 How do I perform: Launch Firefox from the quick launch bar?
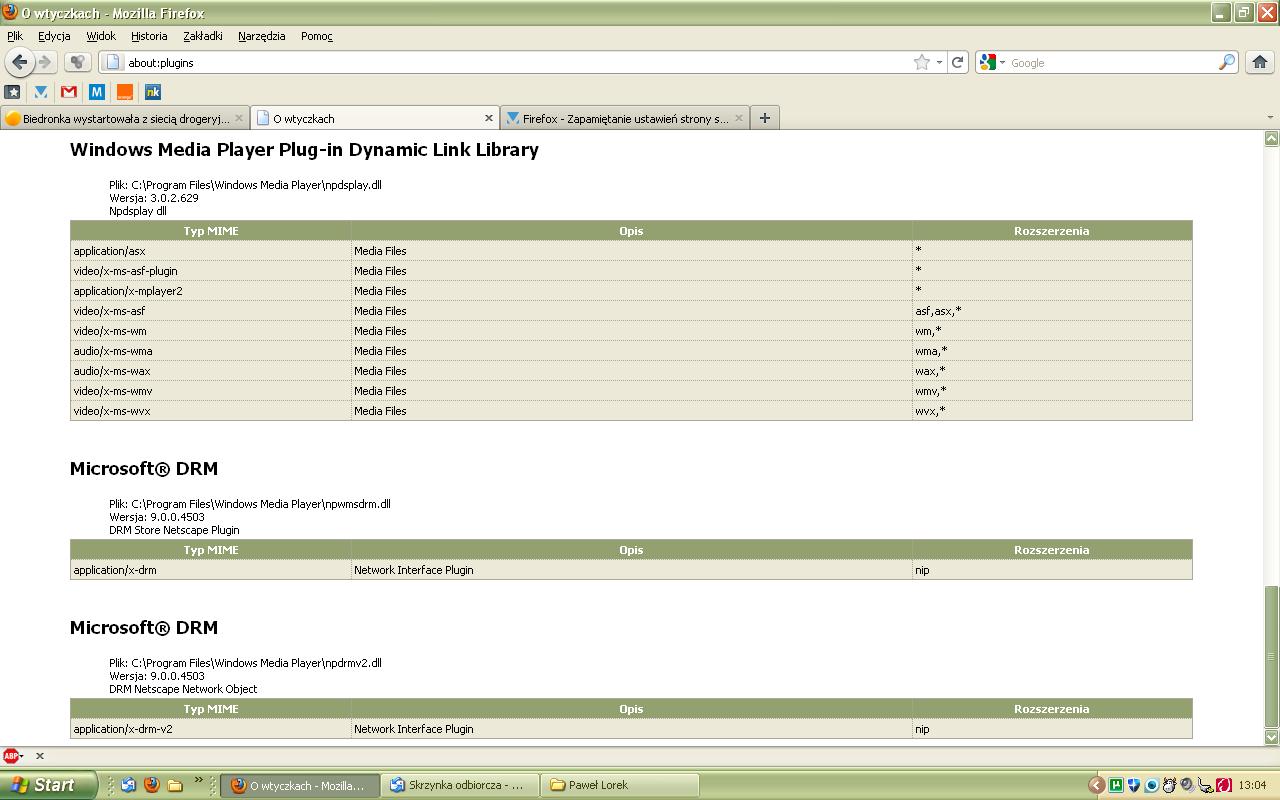point(152,785)
